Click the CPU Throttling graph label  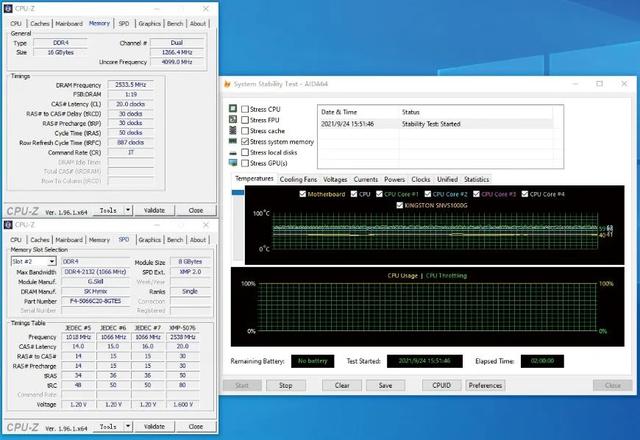pos(446,276)
